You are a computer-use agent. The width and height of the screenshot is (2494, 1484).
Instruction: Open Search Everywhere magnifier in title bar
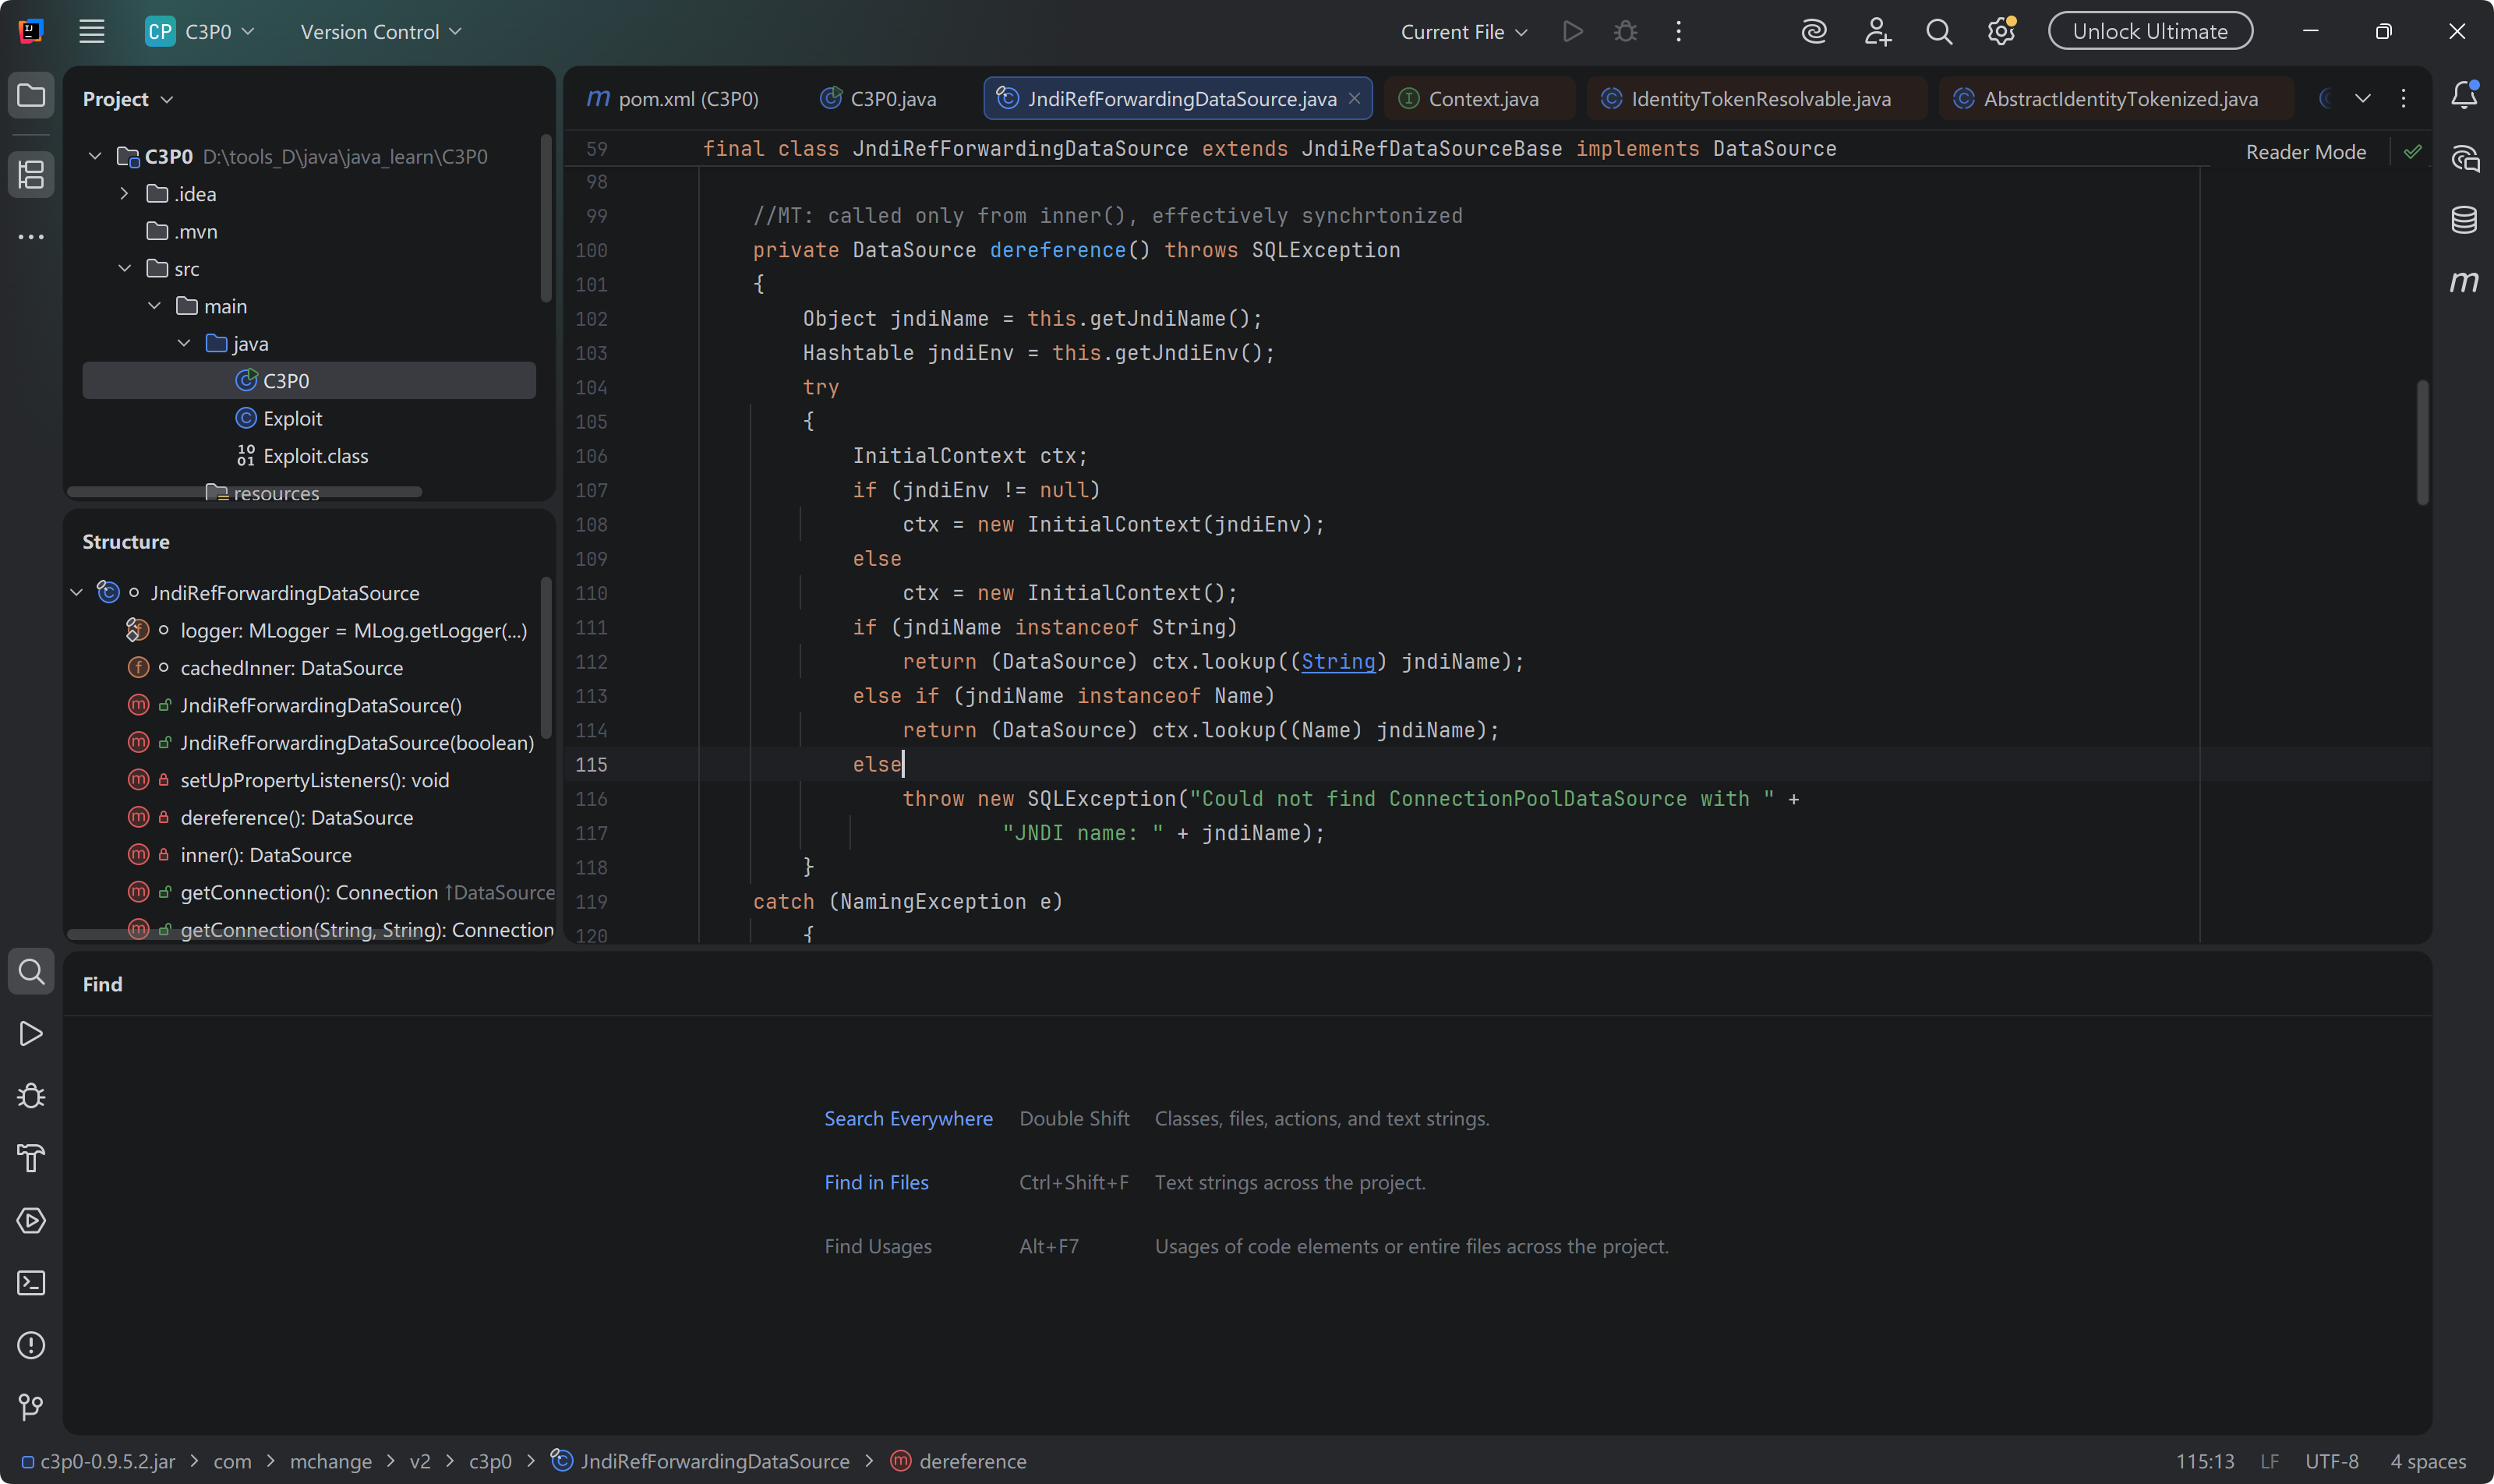(x=1939, y=32)
